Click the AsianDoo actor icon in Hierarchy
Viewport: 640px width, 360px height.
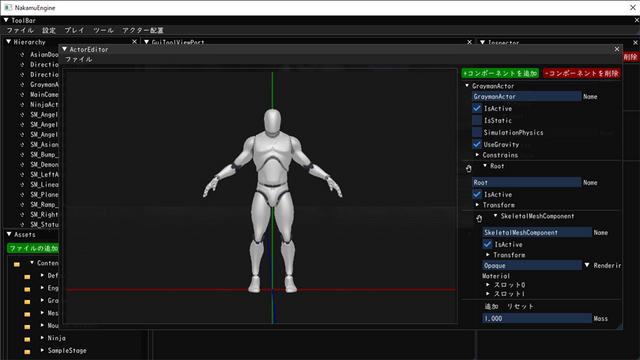[22, 54]
